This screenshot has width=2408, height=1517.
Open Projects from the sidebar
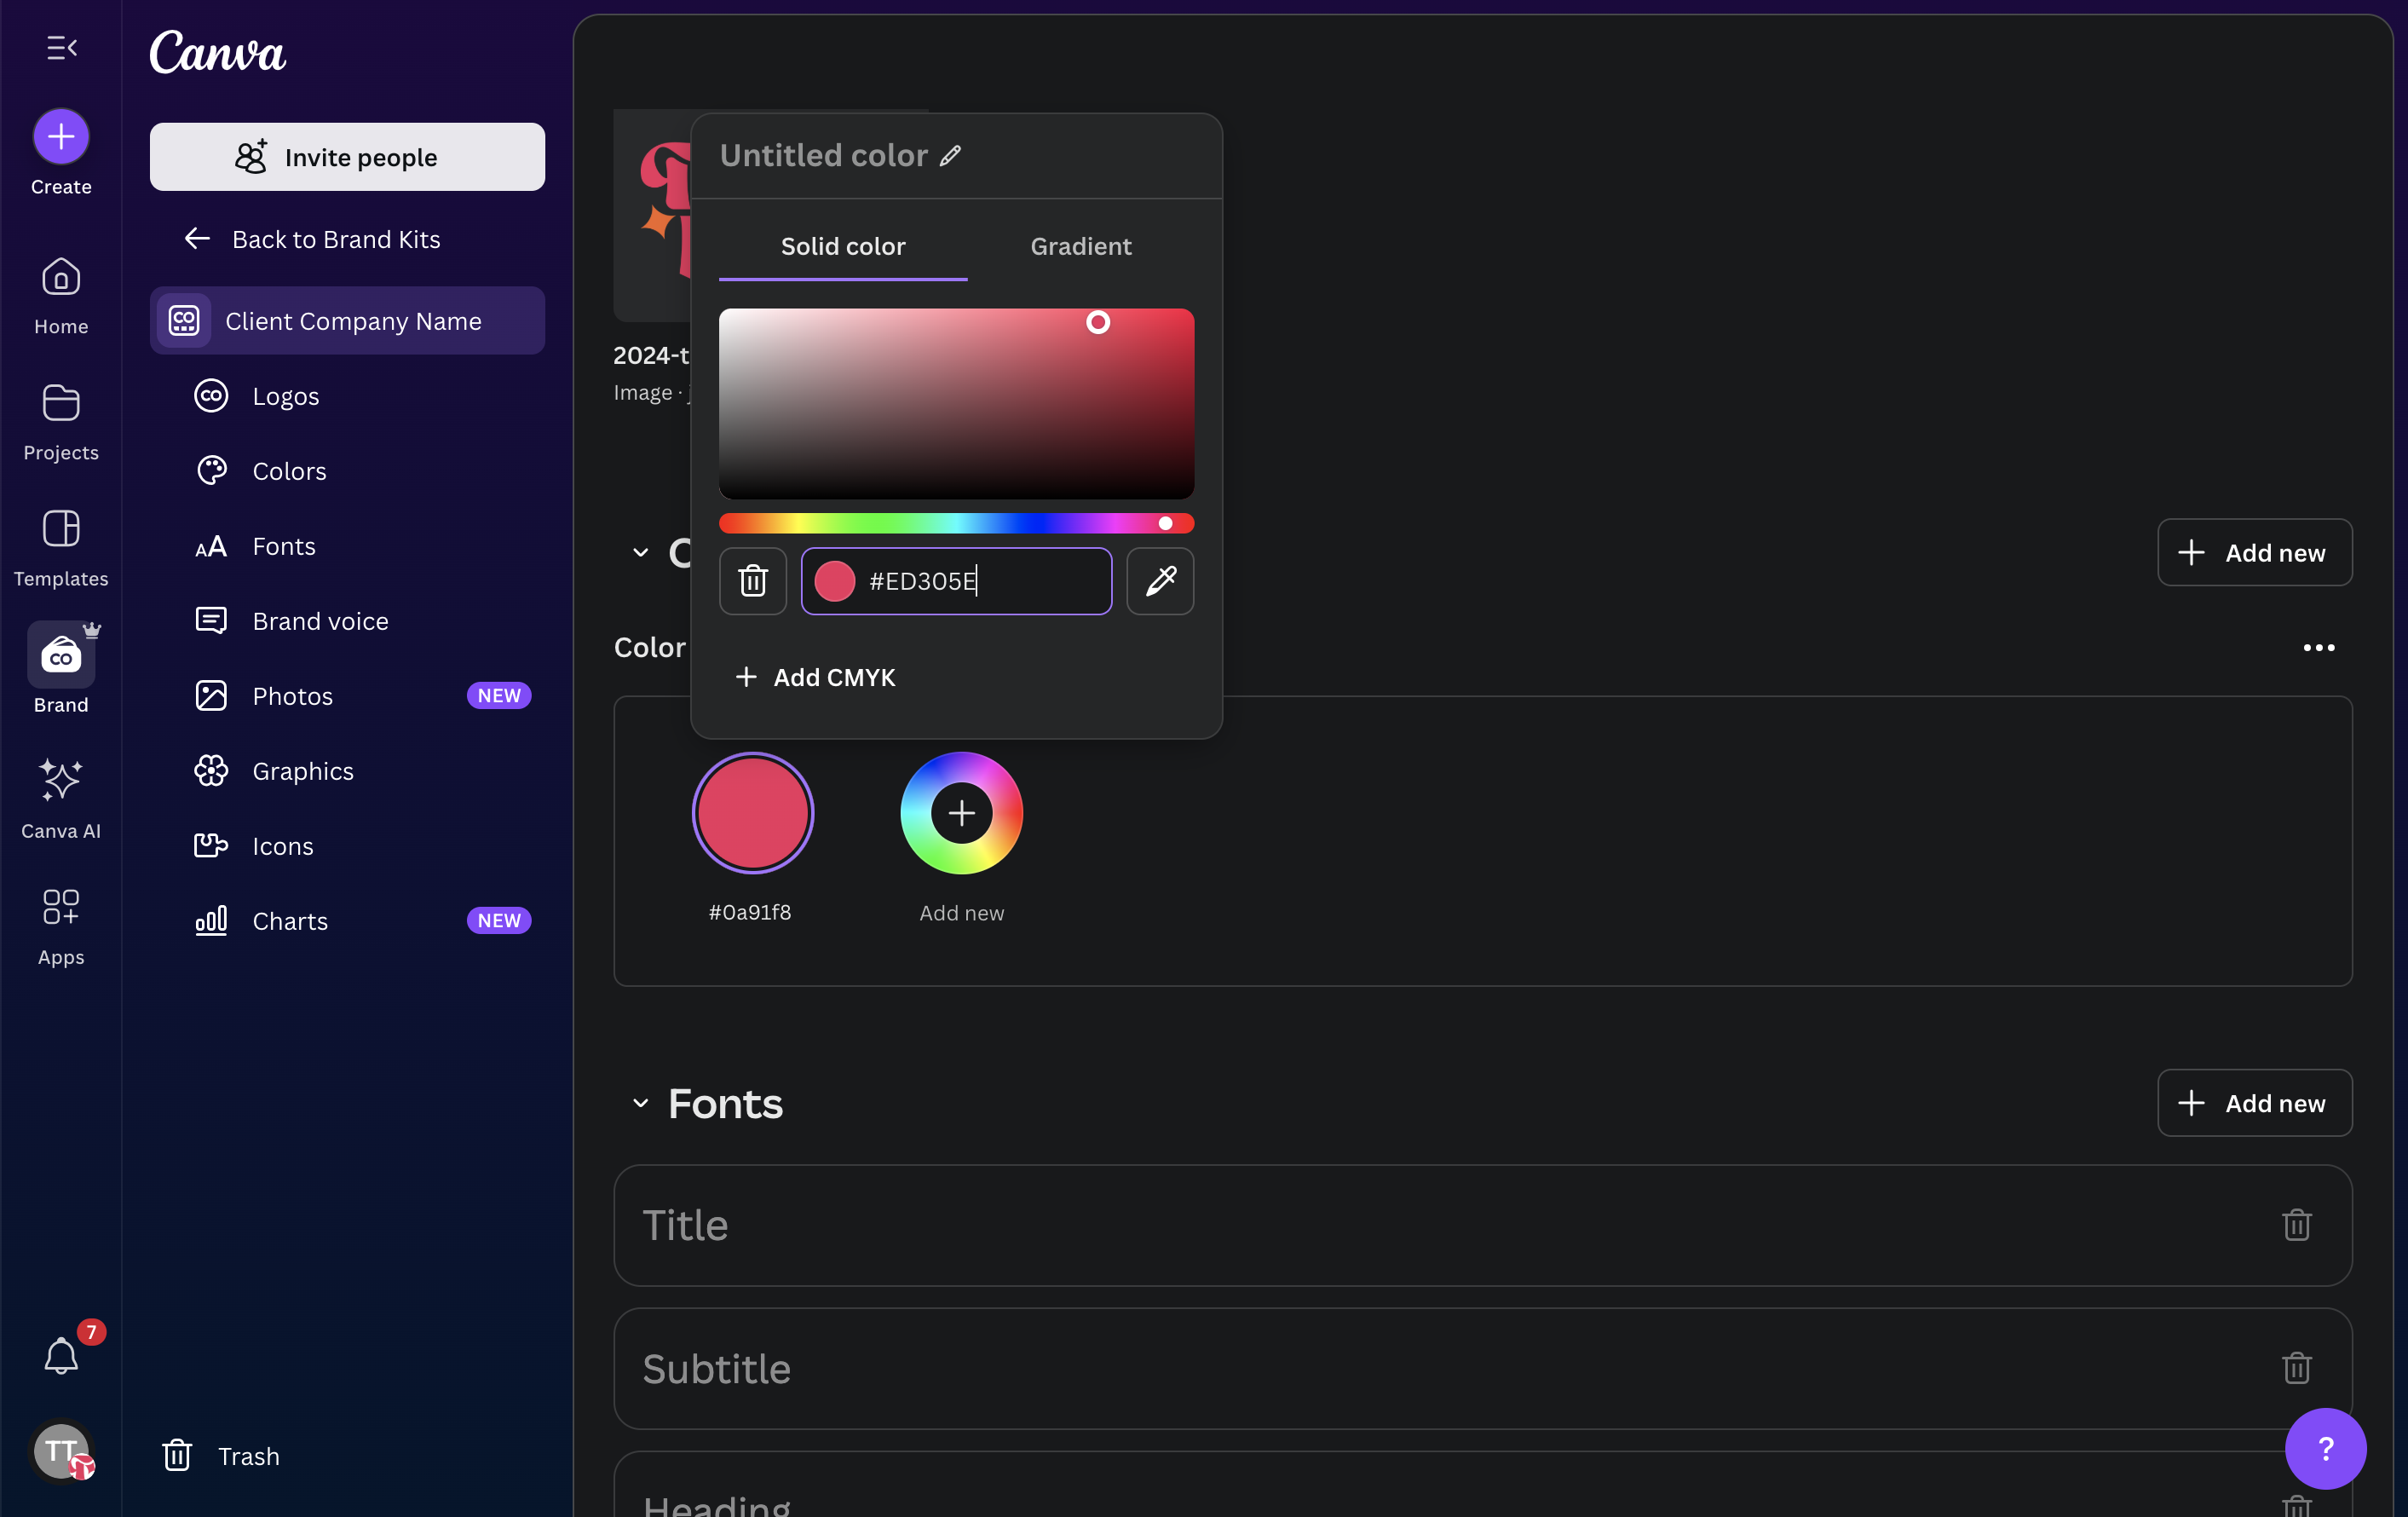click(x=61, y=422)
